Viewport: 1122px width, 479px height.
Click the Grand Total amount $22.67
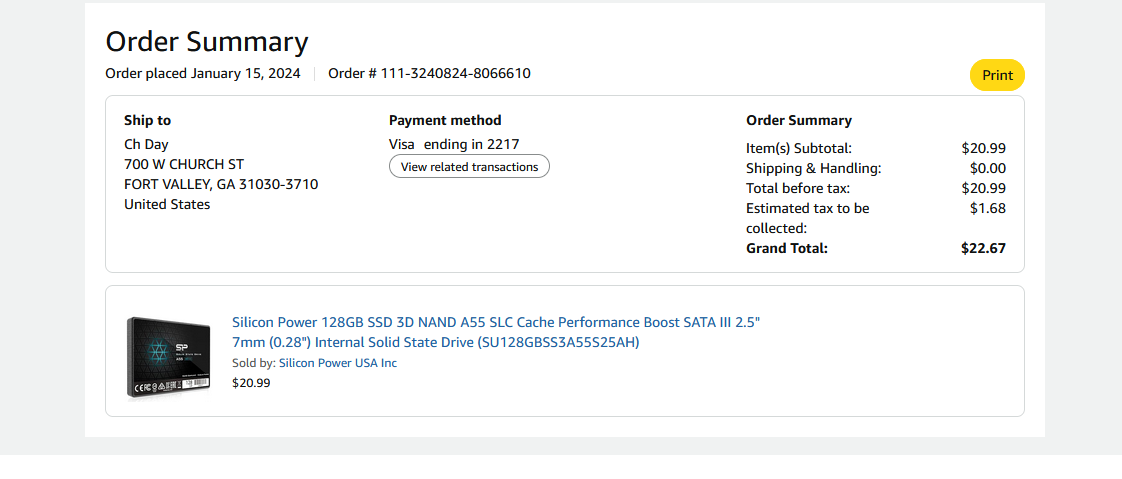pyautogui.click(x=983, y=248)
